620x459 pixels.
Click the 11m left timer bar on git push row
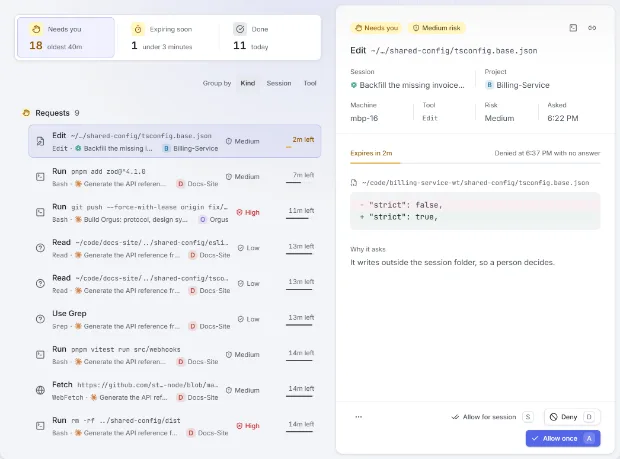(x=300, y=218)
